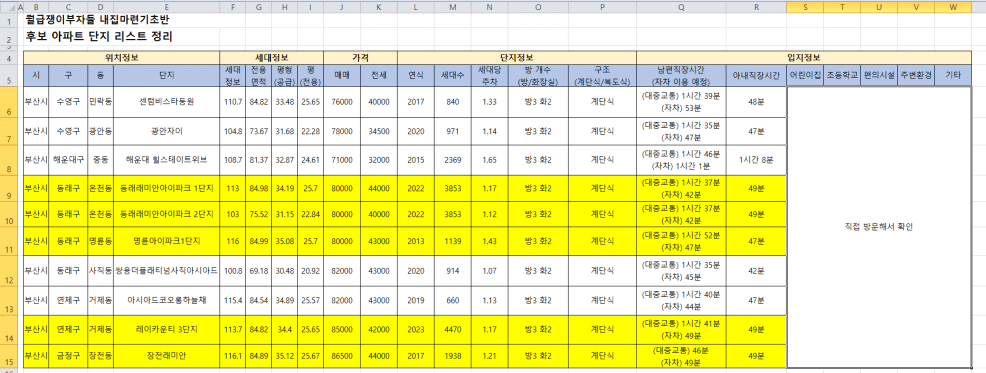Select the '센텀비스타동원' complex cell
The image size is (986, 373).
[167, 102]
